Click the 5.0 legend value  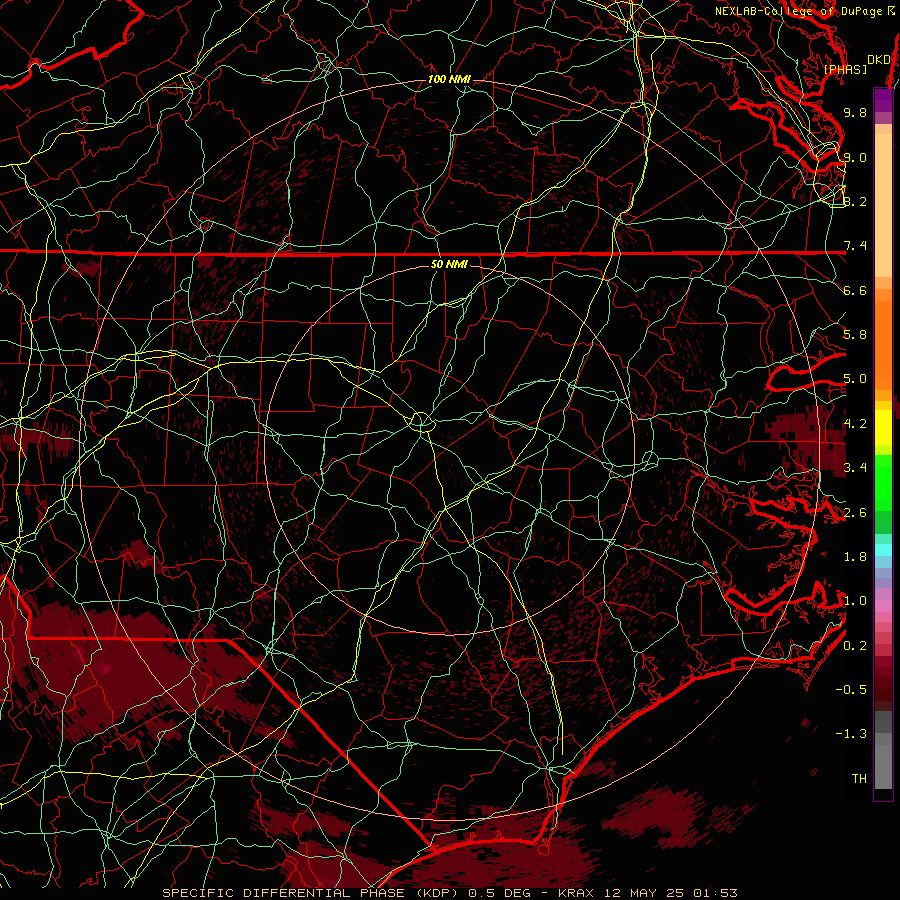click(x=855, y=379)
